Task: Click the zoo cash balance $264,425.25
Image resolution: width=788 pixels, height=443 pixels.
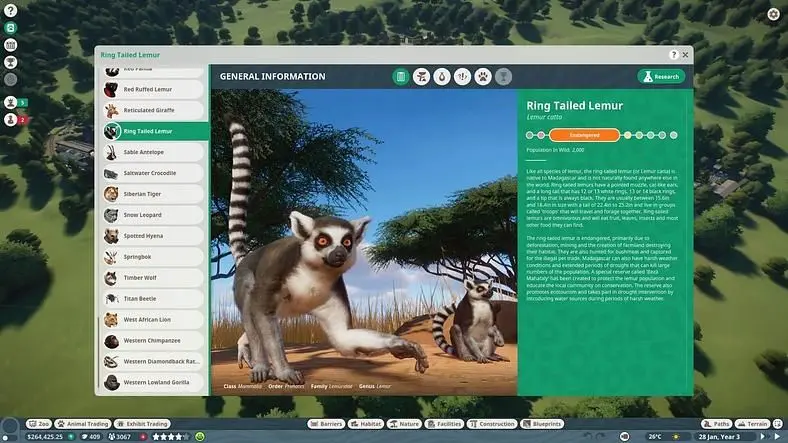Action: (45, 437)
